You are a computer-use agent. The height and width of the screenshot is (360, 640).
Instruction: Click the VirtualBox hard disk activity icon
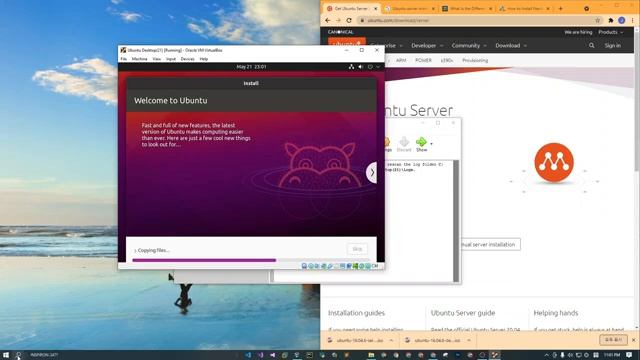[x=304, y=266]
